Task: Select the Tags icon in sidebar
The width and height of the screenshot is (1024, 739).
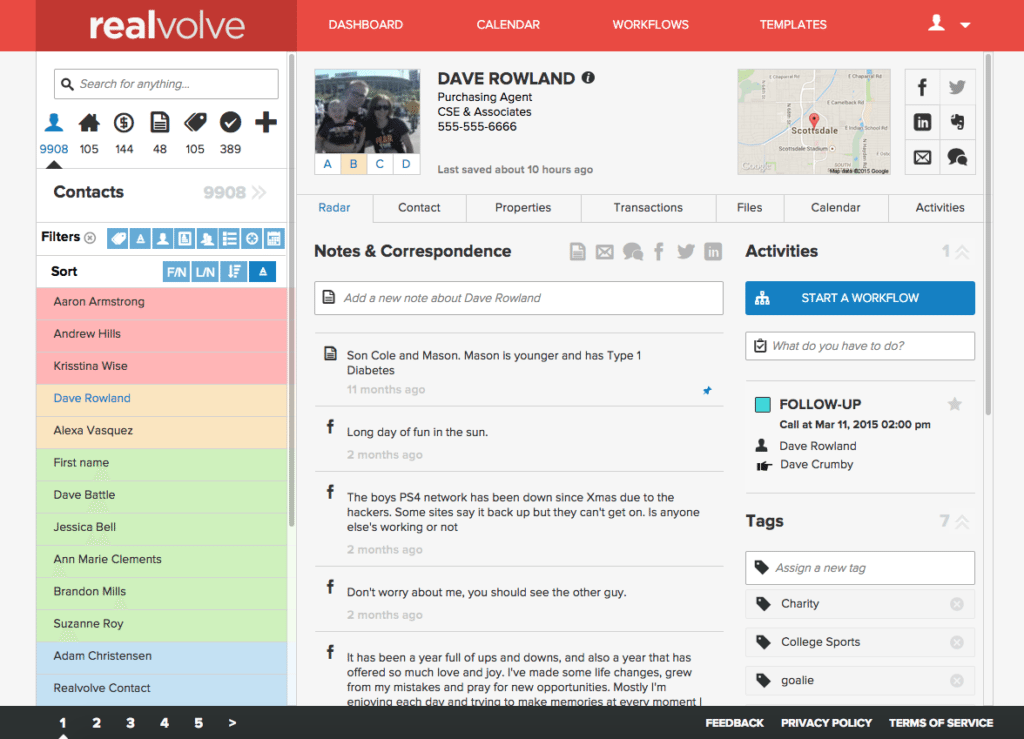Action: (195, 123)
